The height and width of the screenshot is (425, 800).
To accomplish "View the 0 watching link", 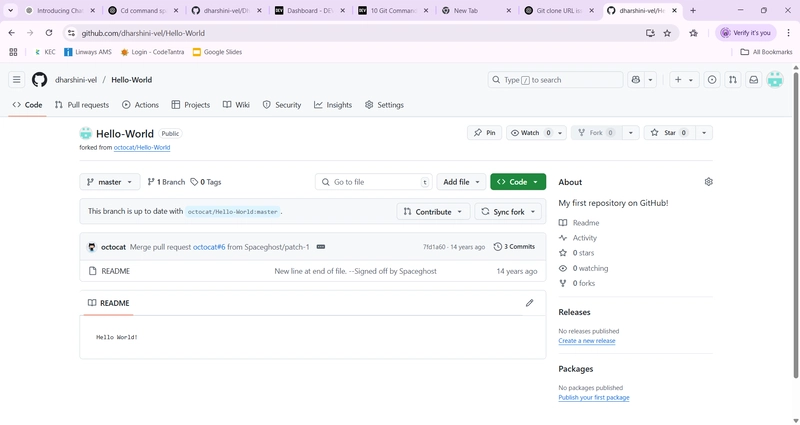I will [584, 268].
